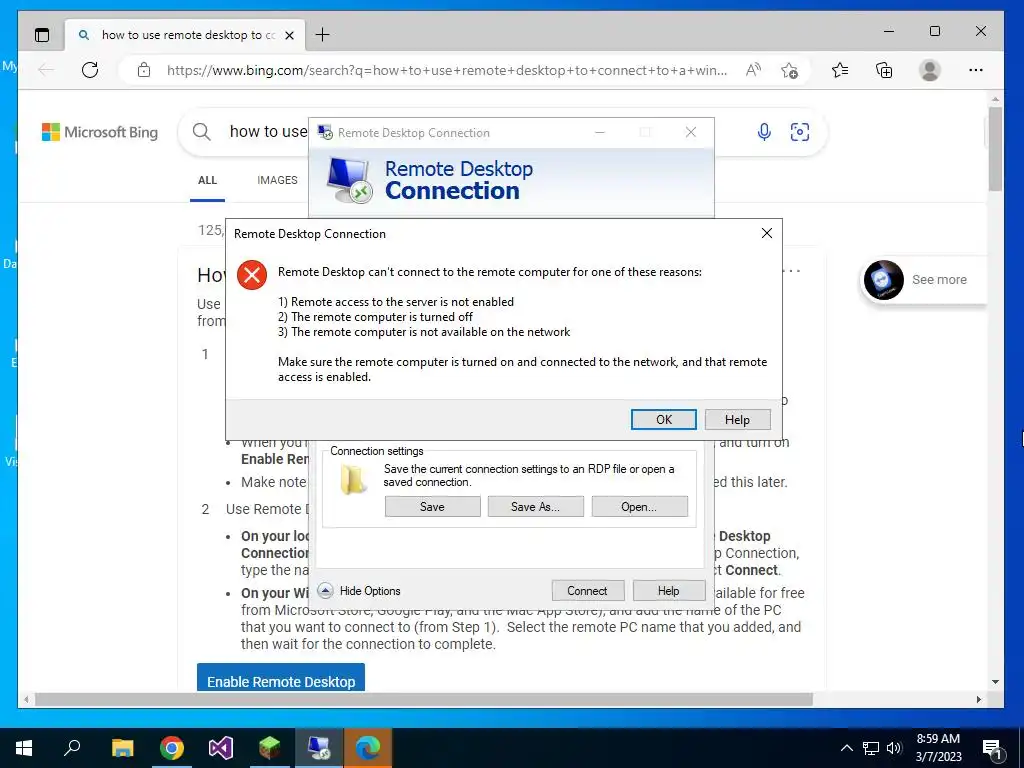Open the more options dots on the result card
The height and width of the screenshot is (768, 1024).
pyautogui.click(x=791, y=271)
